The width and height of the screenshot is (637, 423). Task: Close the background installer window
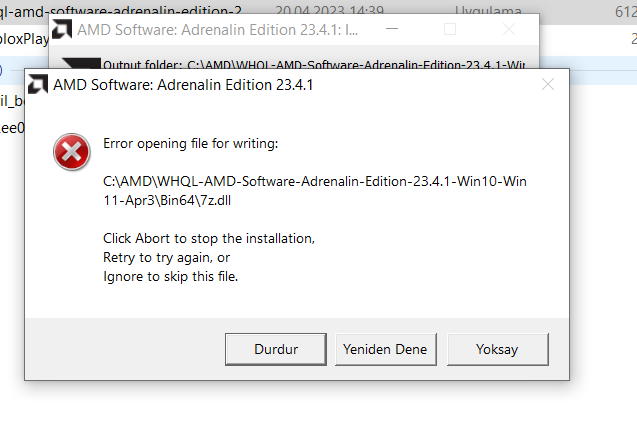(510, 29)
